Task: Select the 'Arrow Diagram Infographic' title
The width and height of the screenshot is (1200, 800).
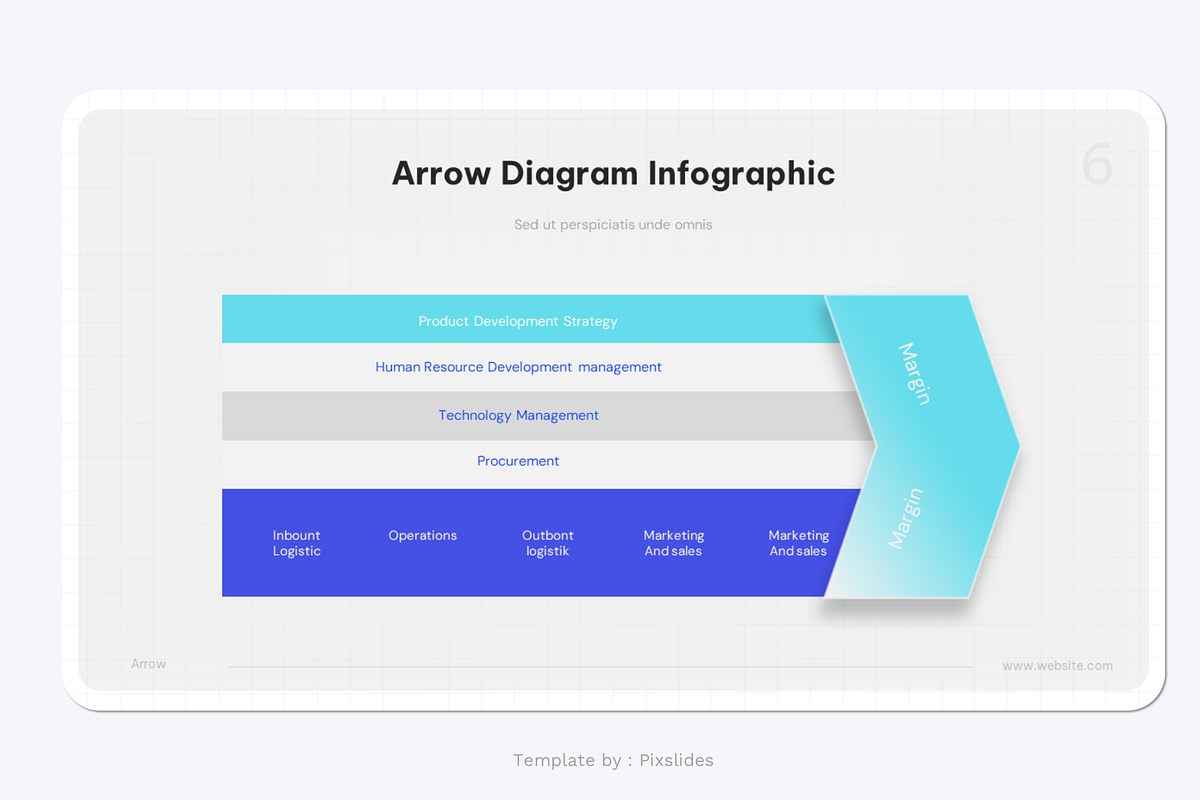Action: 613,173
